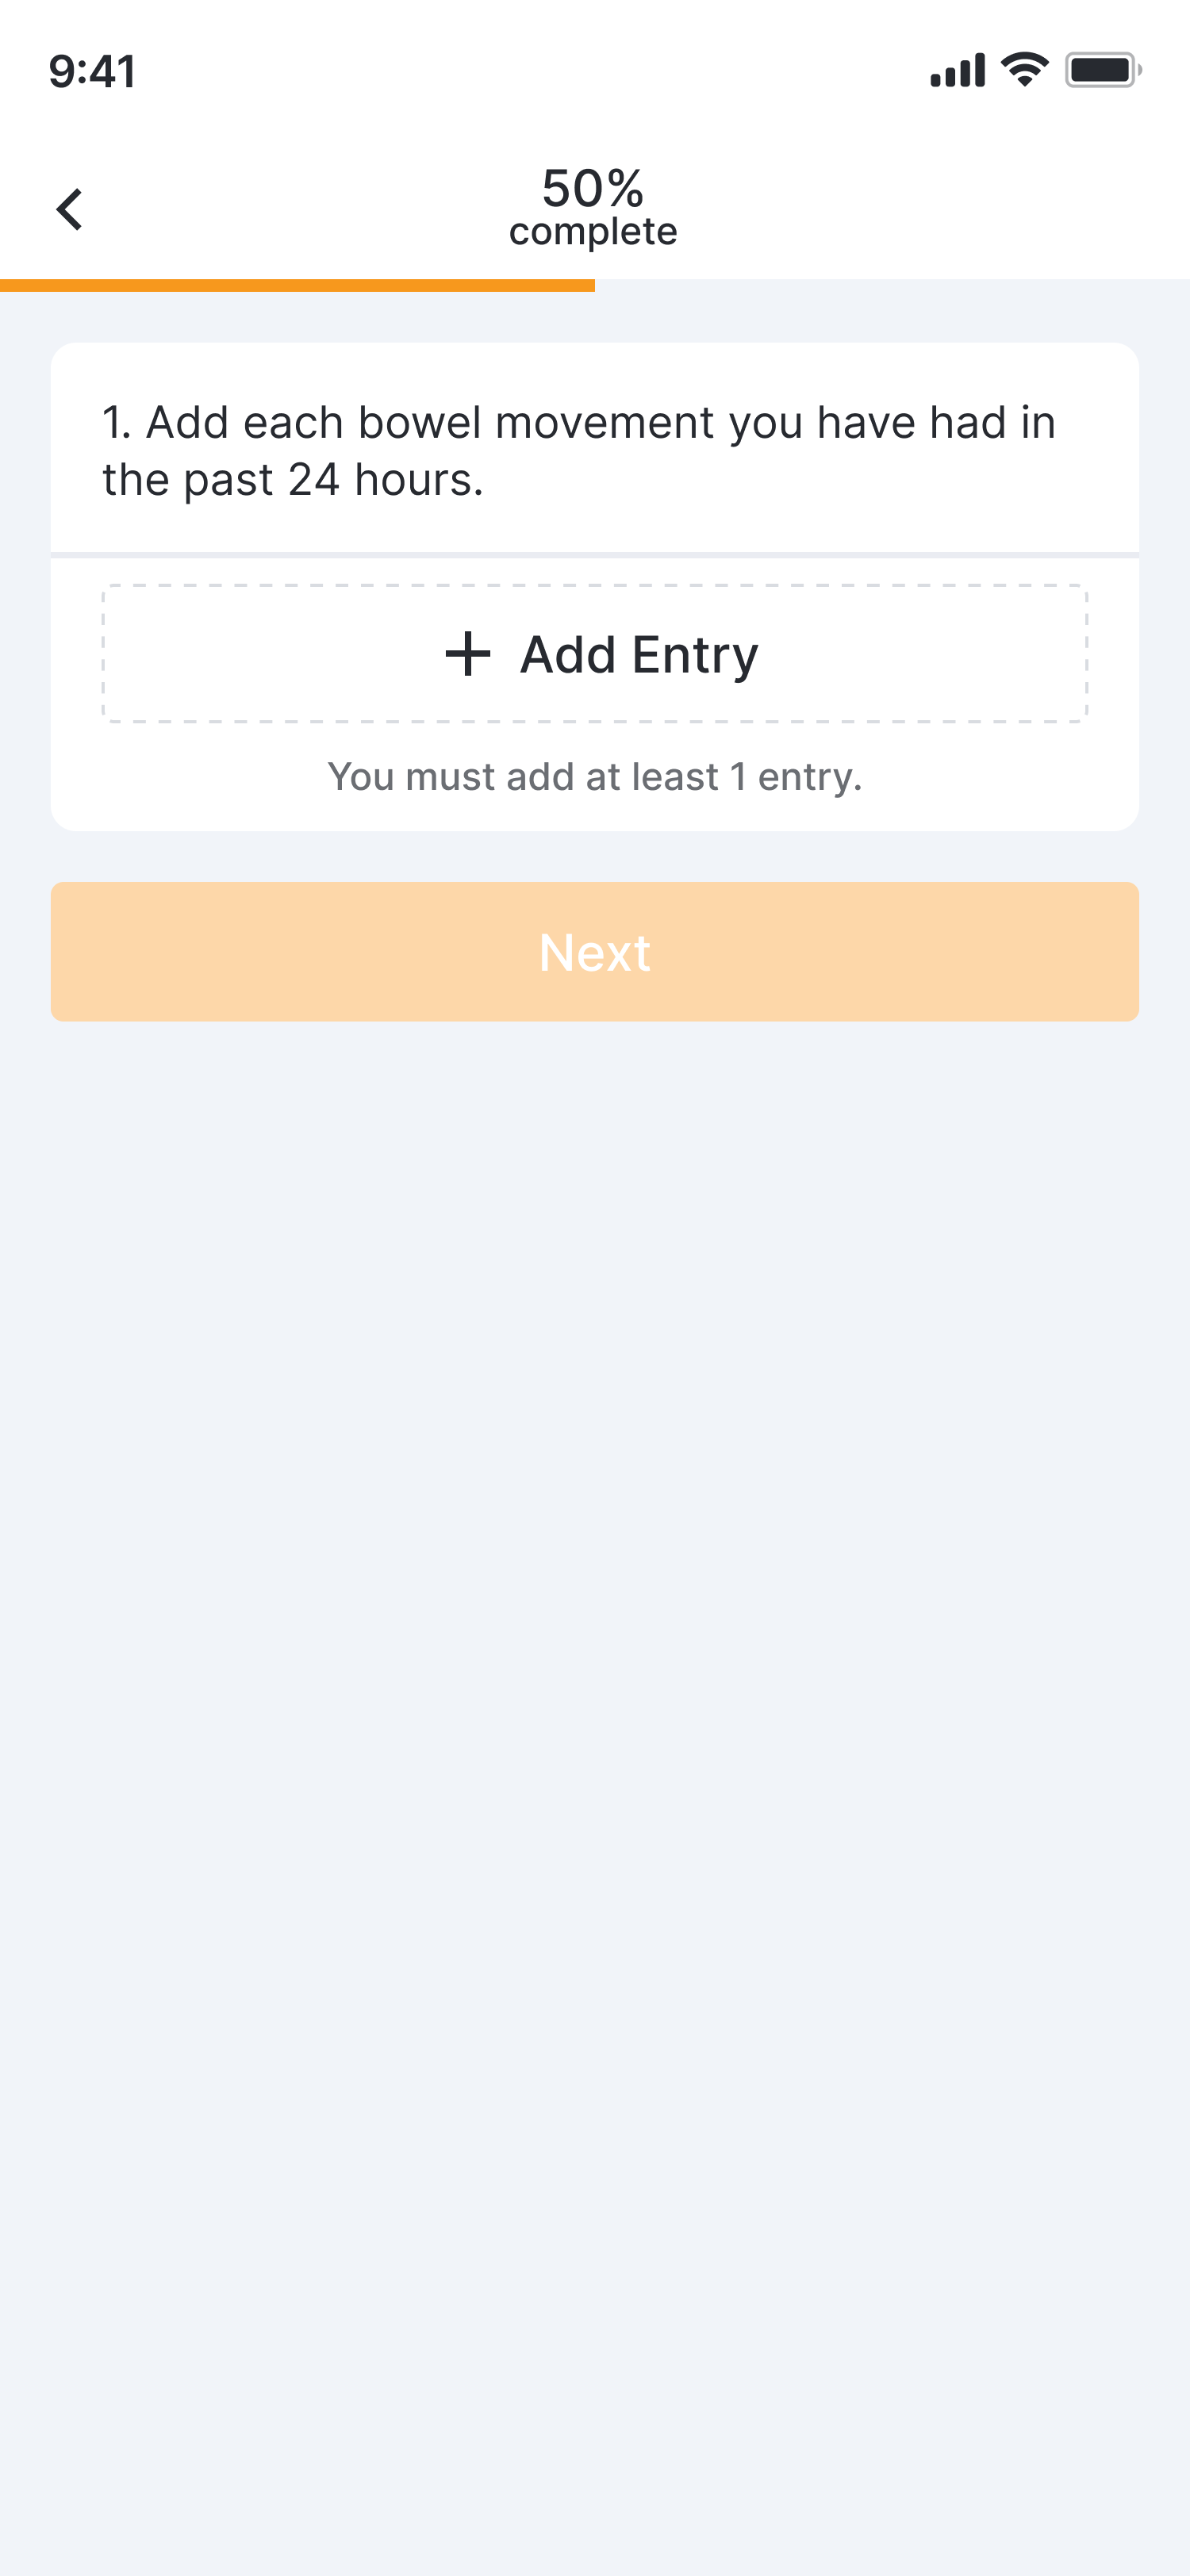Tap the cellular signal bars icon

point(957,70)
